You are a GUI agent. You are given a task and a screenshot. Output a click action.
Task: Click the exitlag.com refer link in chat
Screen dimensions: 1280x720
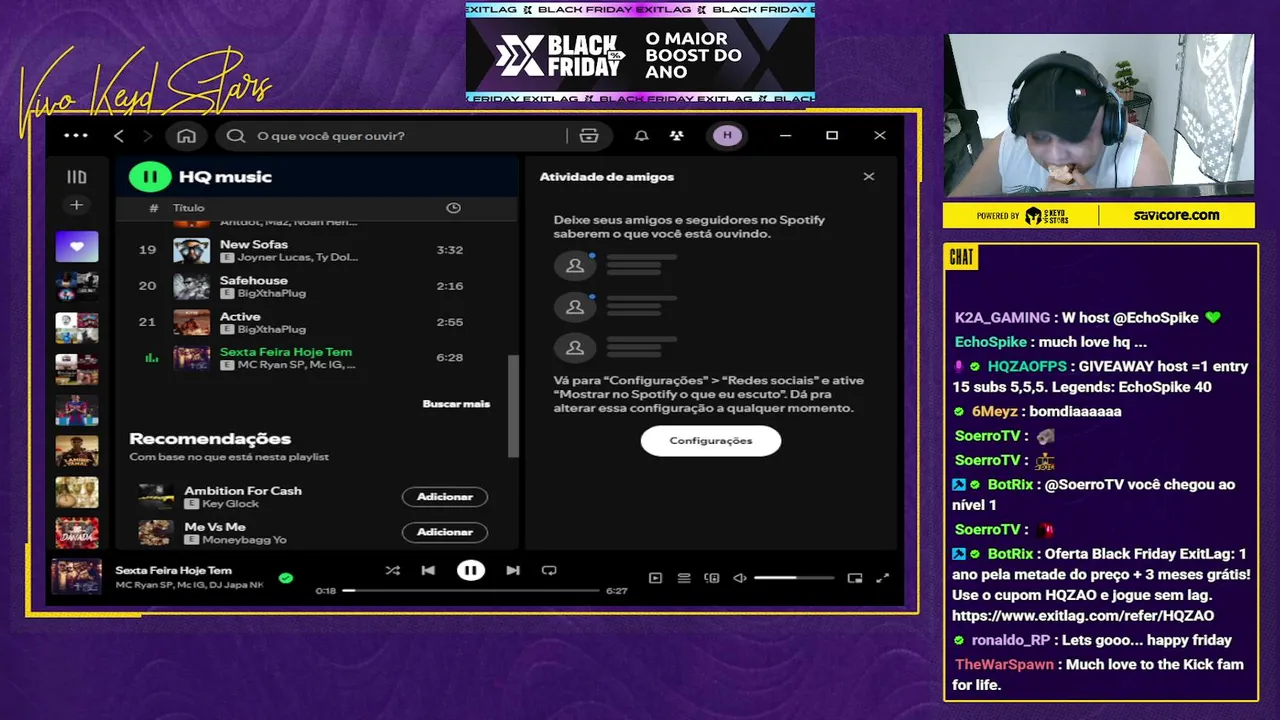point(1083,616)
